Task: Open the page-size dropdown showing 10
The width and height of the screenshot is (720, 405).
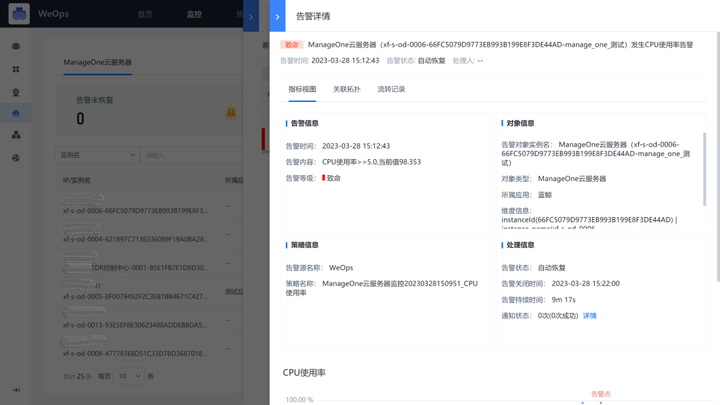Action: [x=129, y=377]
